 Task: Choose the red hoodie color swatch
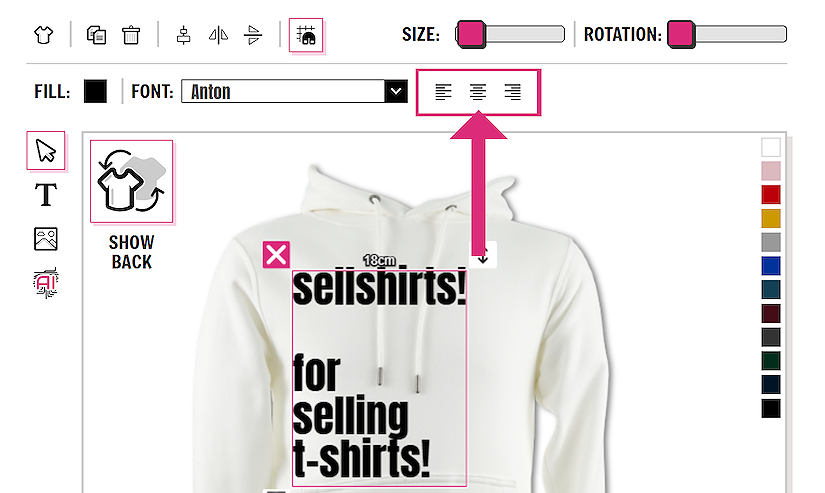click(x=771, y=194)
